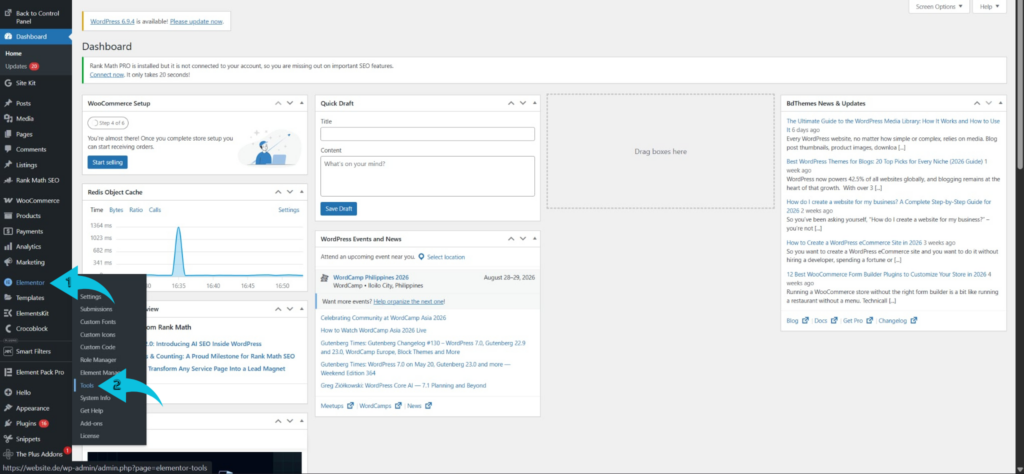Screen dimensions: 1024x474
Task: Click Connect now for Rank Math
Action: click(106, 74)
